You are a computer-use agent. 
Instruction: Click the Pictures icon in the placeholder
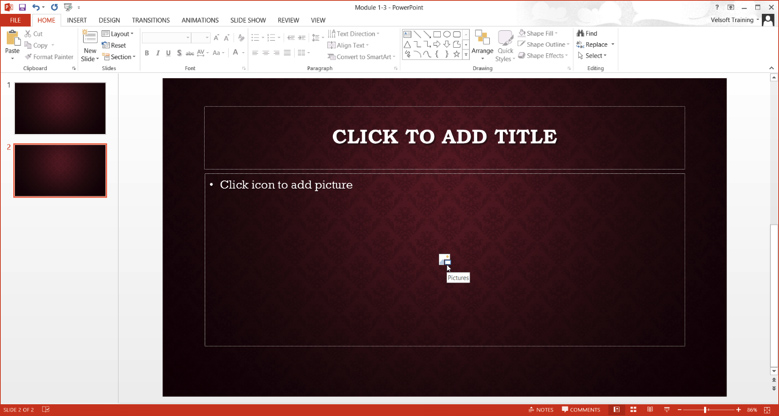[x=445, y=260]
